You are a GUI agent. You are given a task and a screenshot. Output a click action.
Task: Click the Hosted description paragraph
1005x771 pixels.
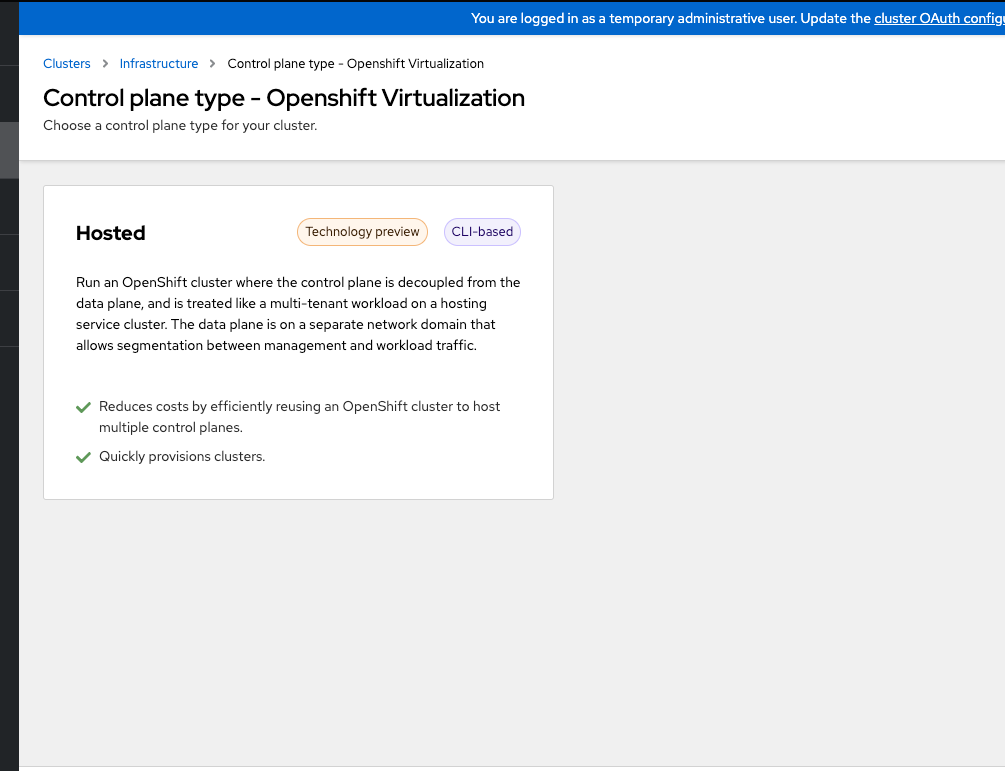pyautogui.click(x=298, y=314)
